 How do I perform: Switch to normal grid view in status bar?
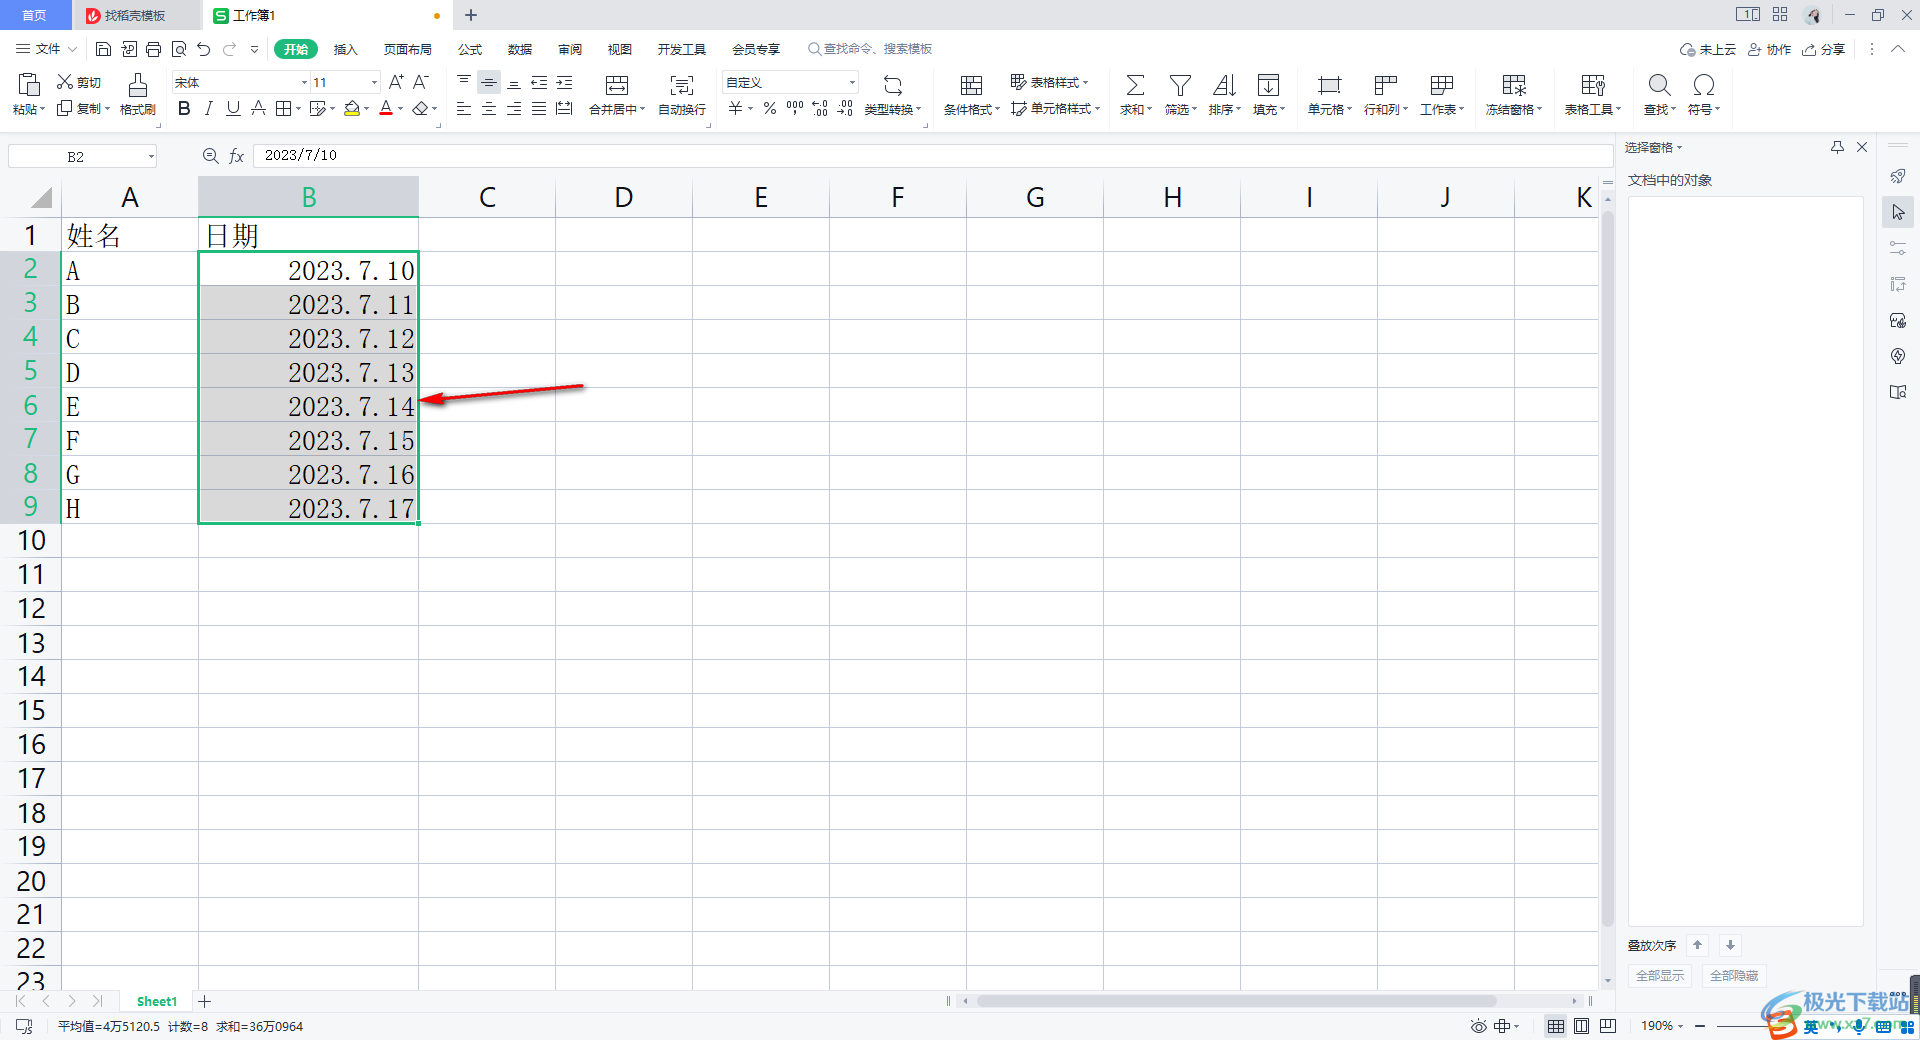pyautogui.click(x=1556, y=1026)
